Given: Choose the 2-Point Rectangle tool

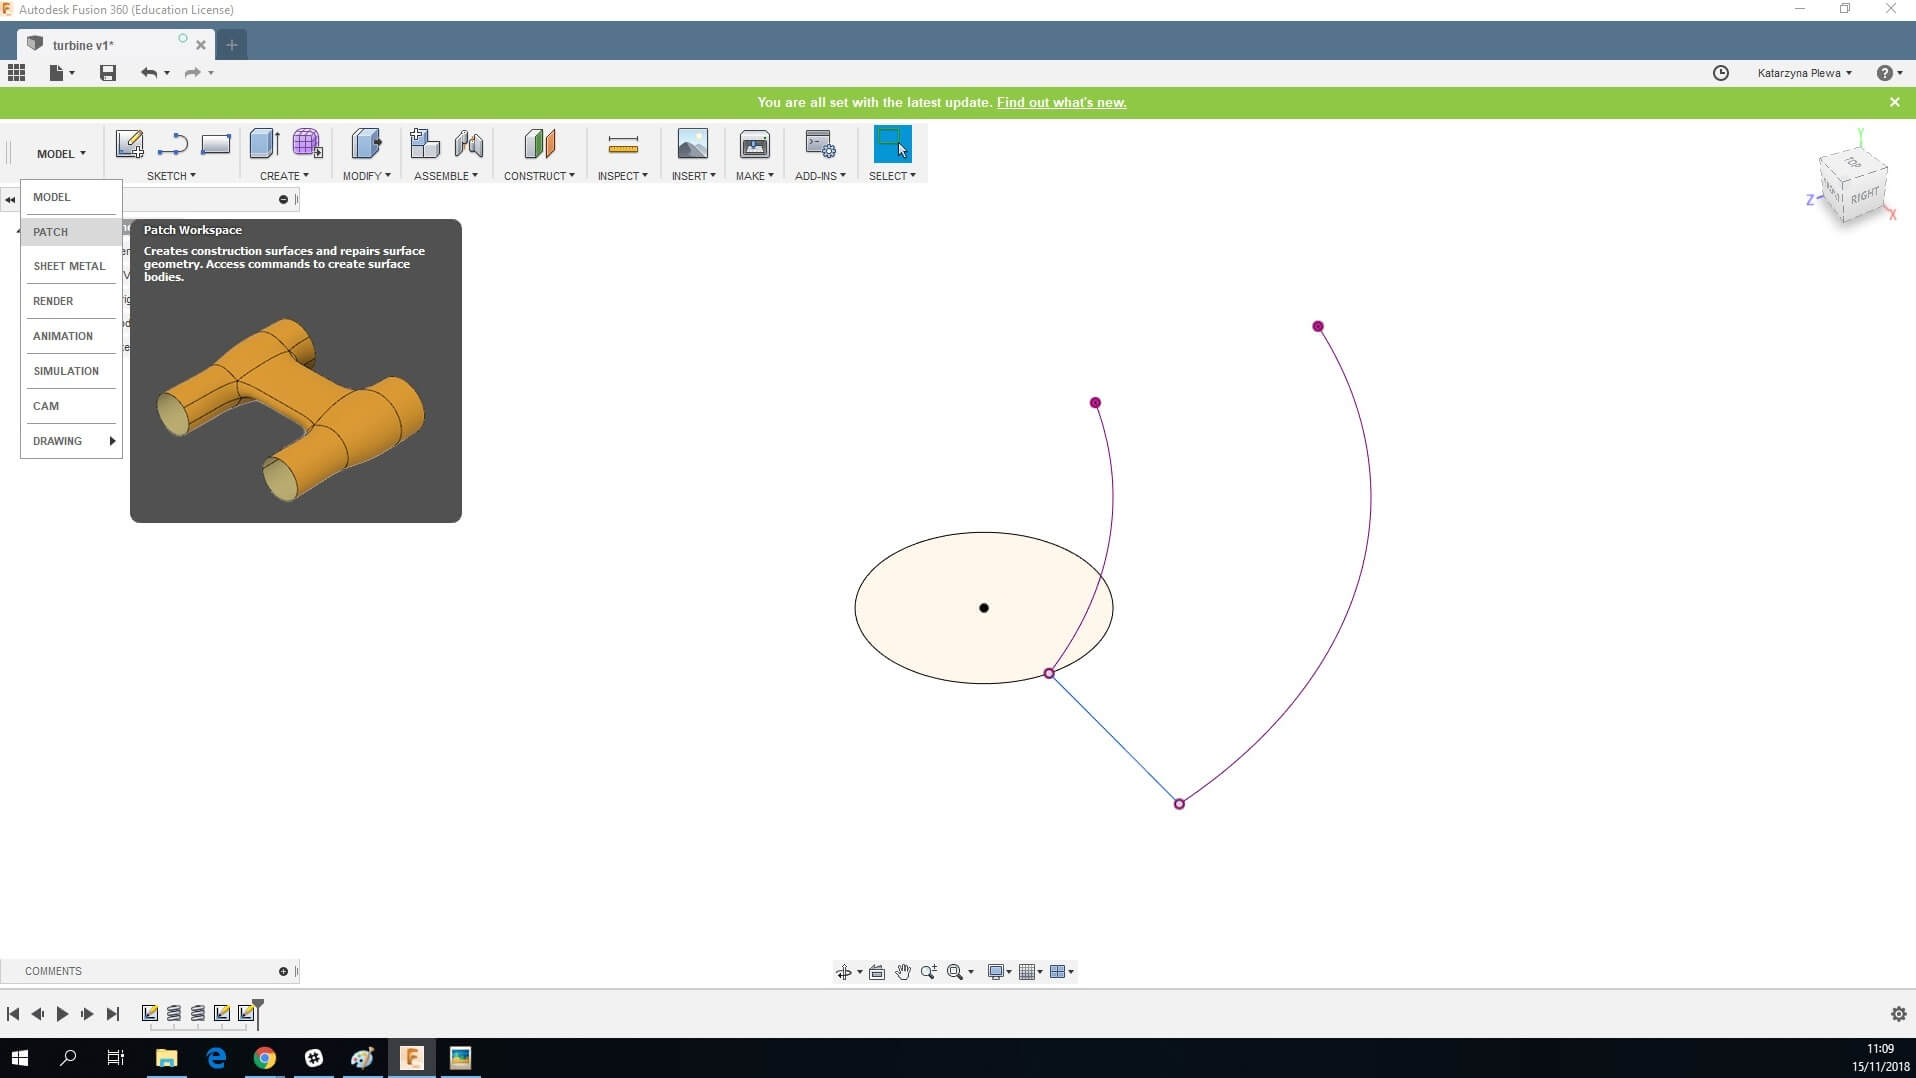Looking at the screenshot, I should 215,144.
